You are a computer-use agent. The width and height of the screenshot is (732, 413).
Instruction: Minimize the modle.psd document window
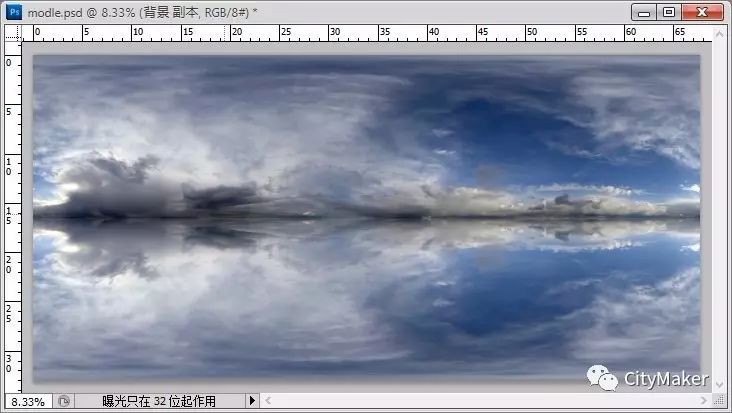644,12
